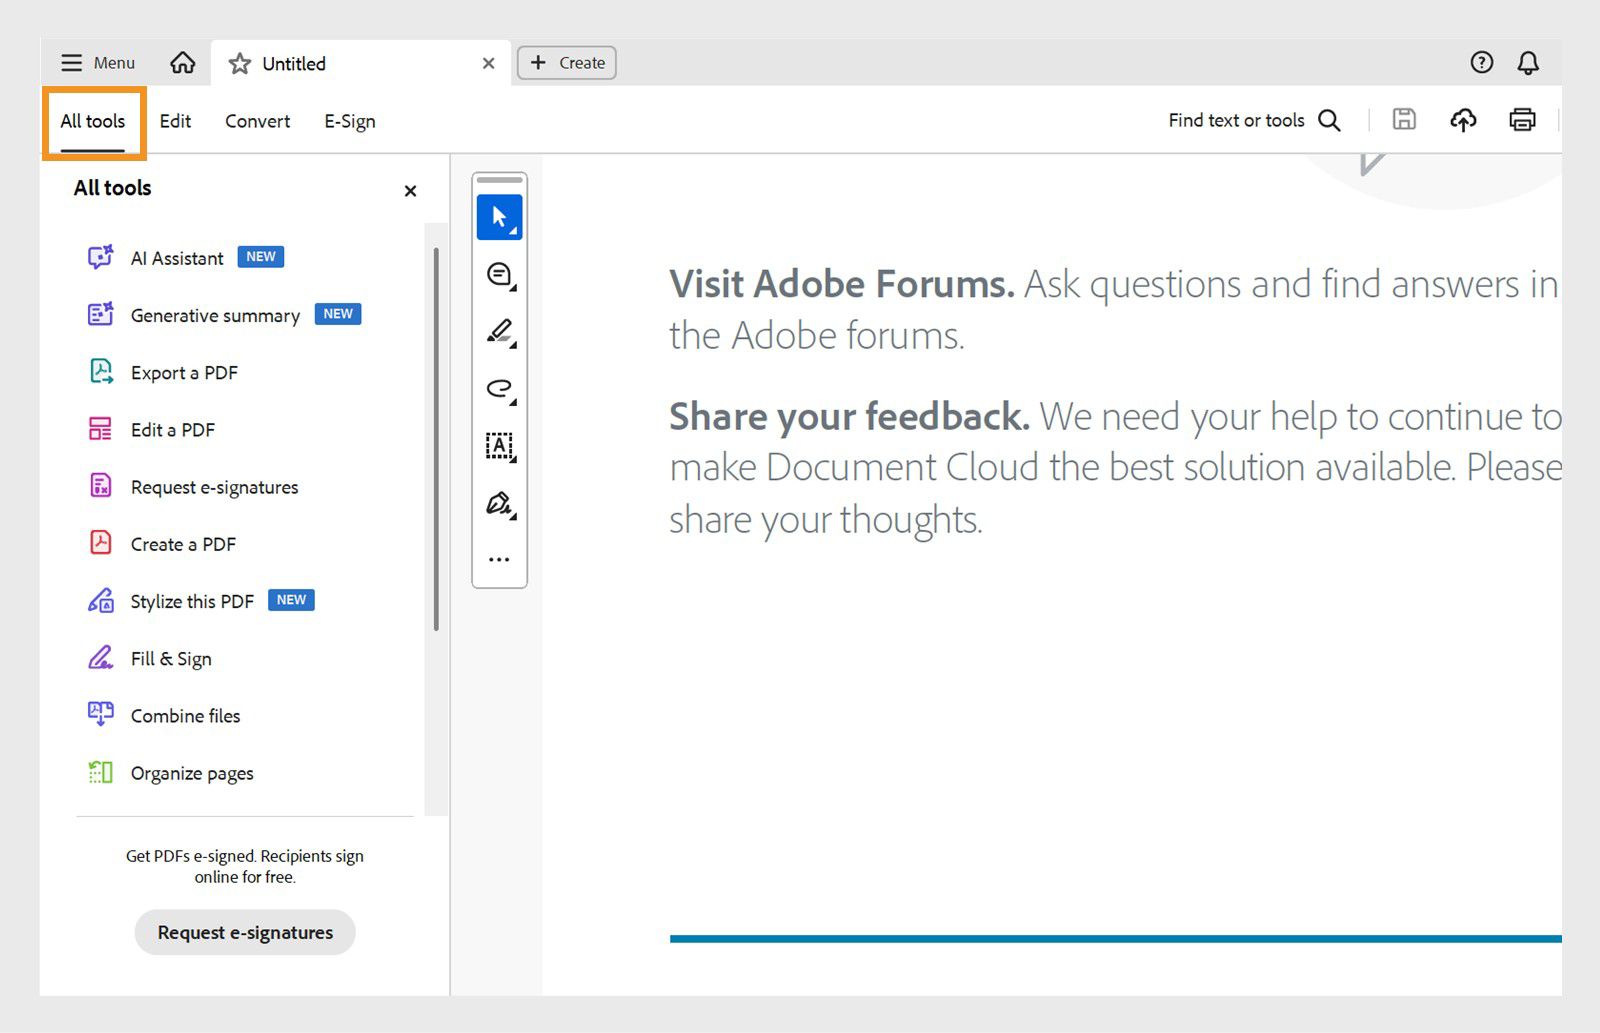Viewport: 1600px width, 1033px height.
Task: Open the notifications bell
Action: point(1526,62)
